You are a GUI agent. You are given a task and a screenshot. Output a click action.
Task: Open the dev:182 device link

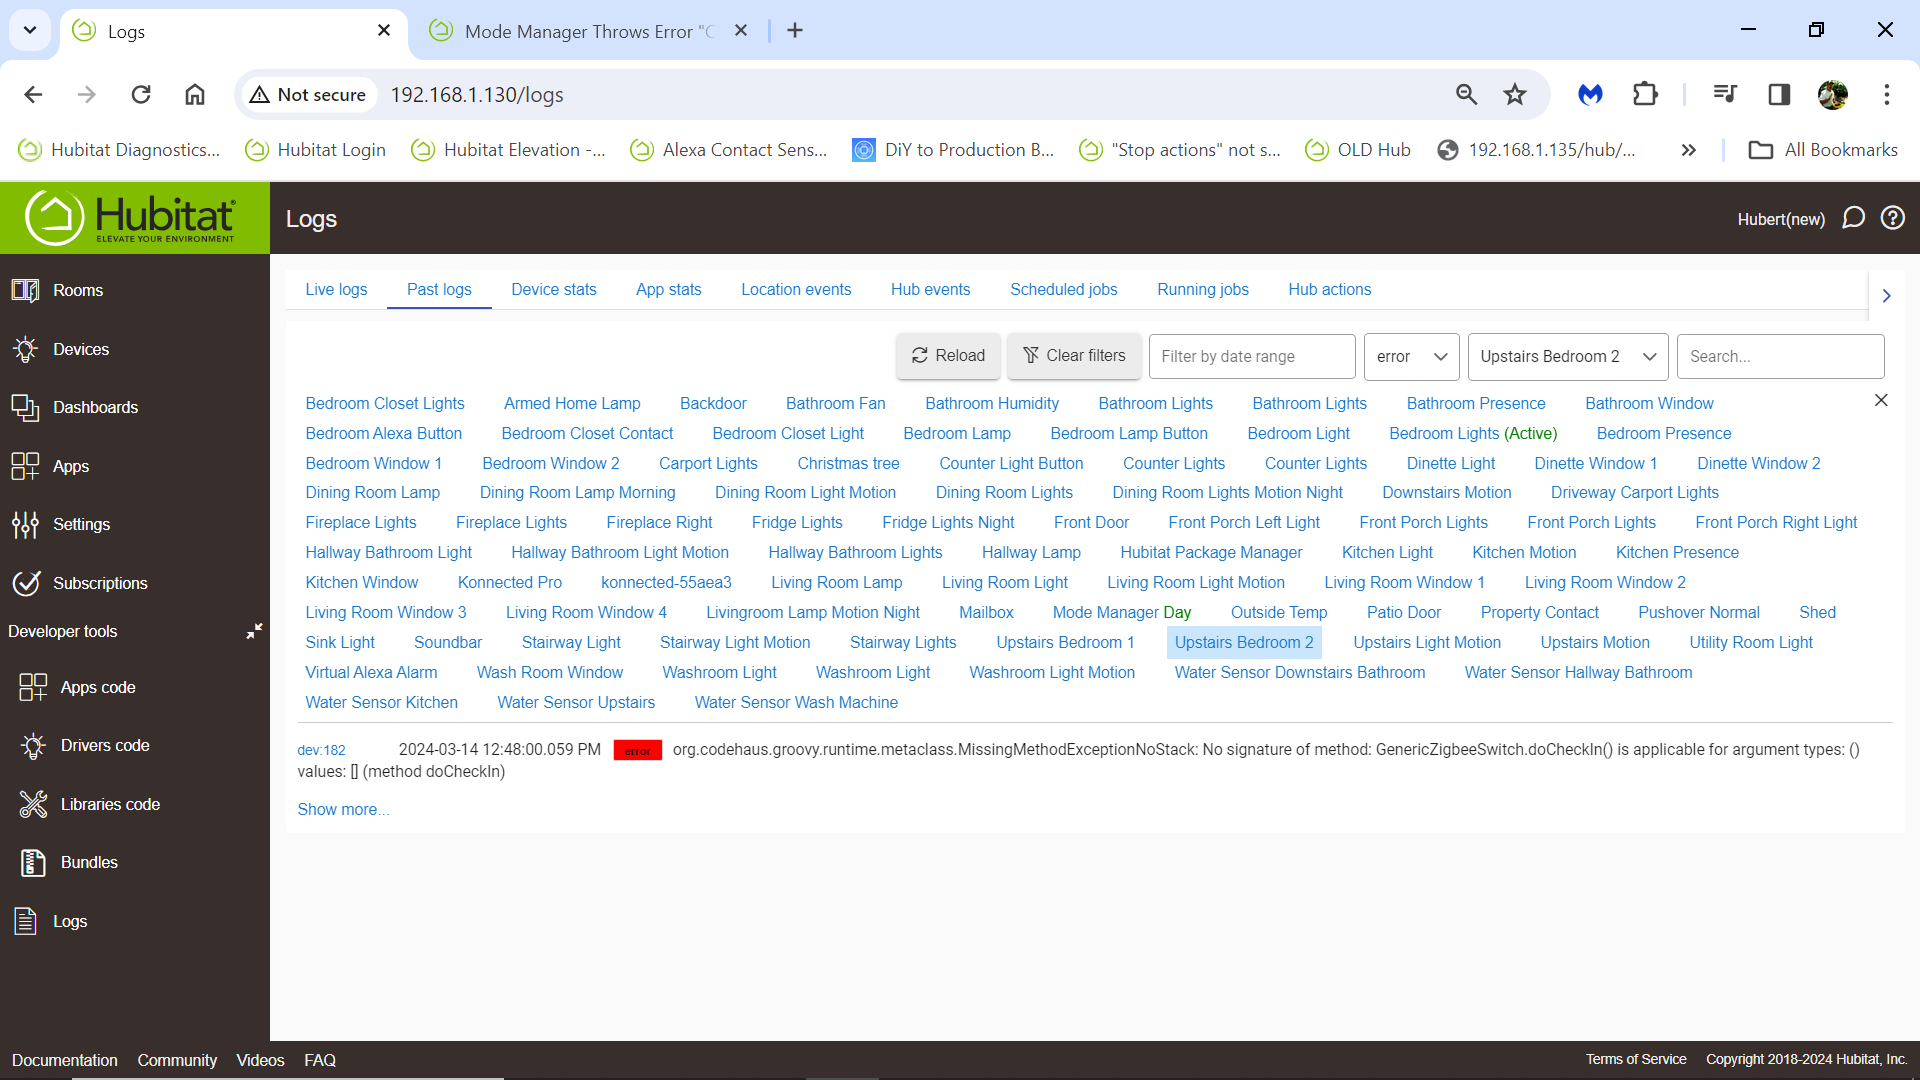(x=321, y=750)
